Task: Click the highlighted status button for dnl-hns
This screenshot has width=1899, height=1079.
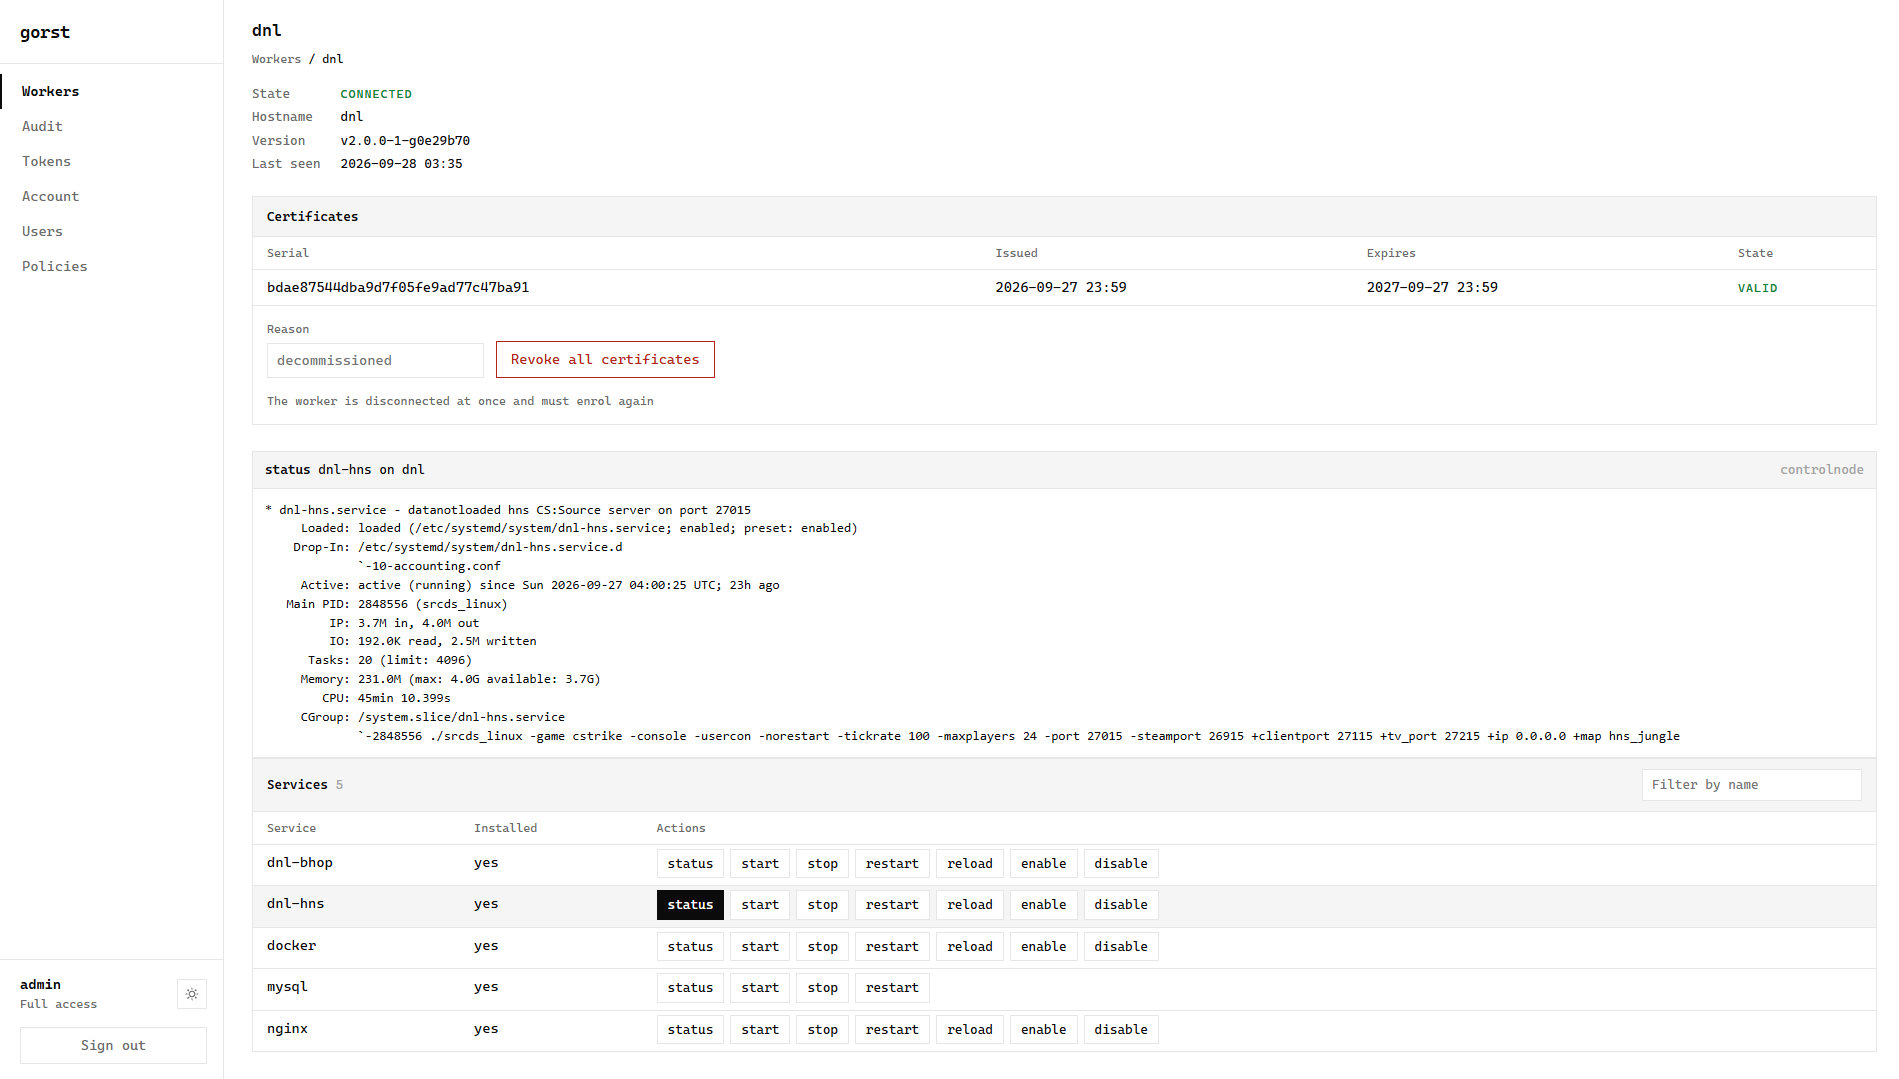Action: 690,905
